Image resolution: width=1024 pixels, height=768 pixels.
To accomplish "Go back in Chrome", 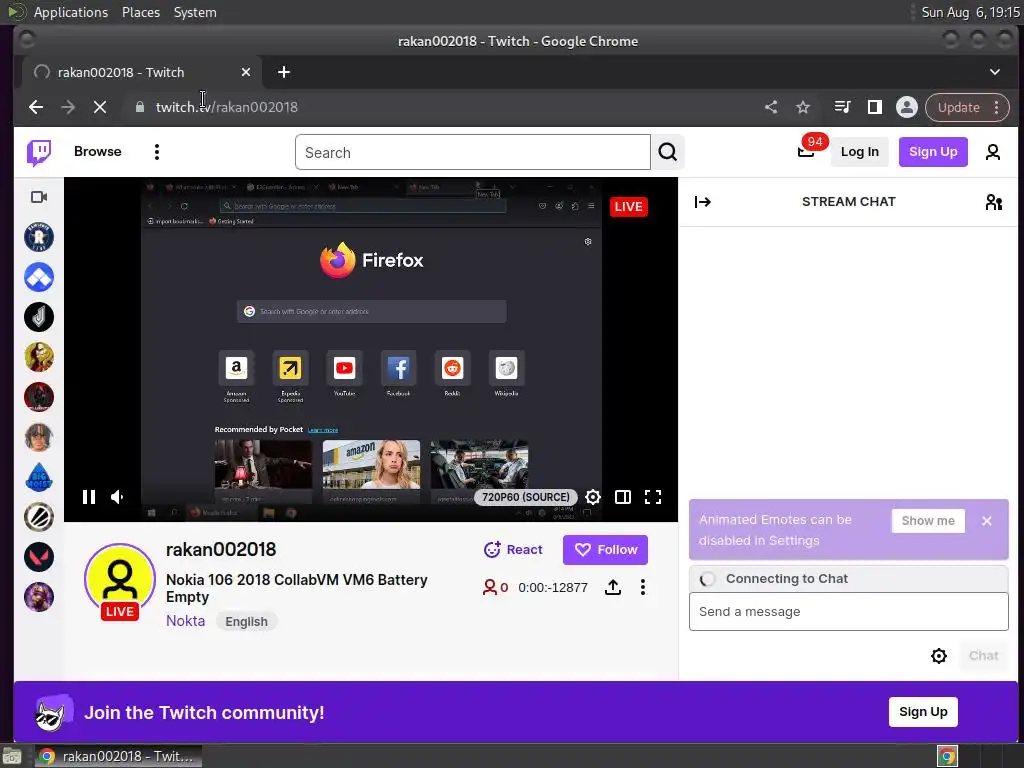I will click(x=36, y=107).
